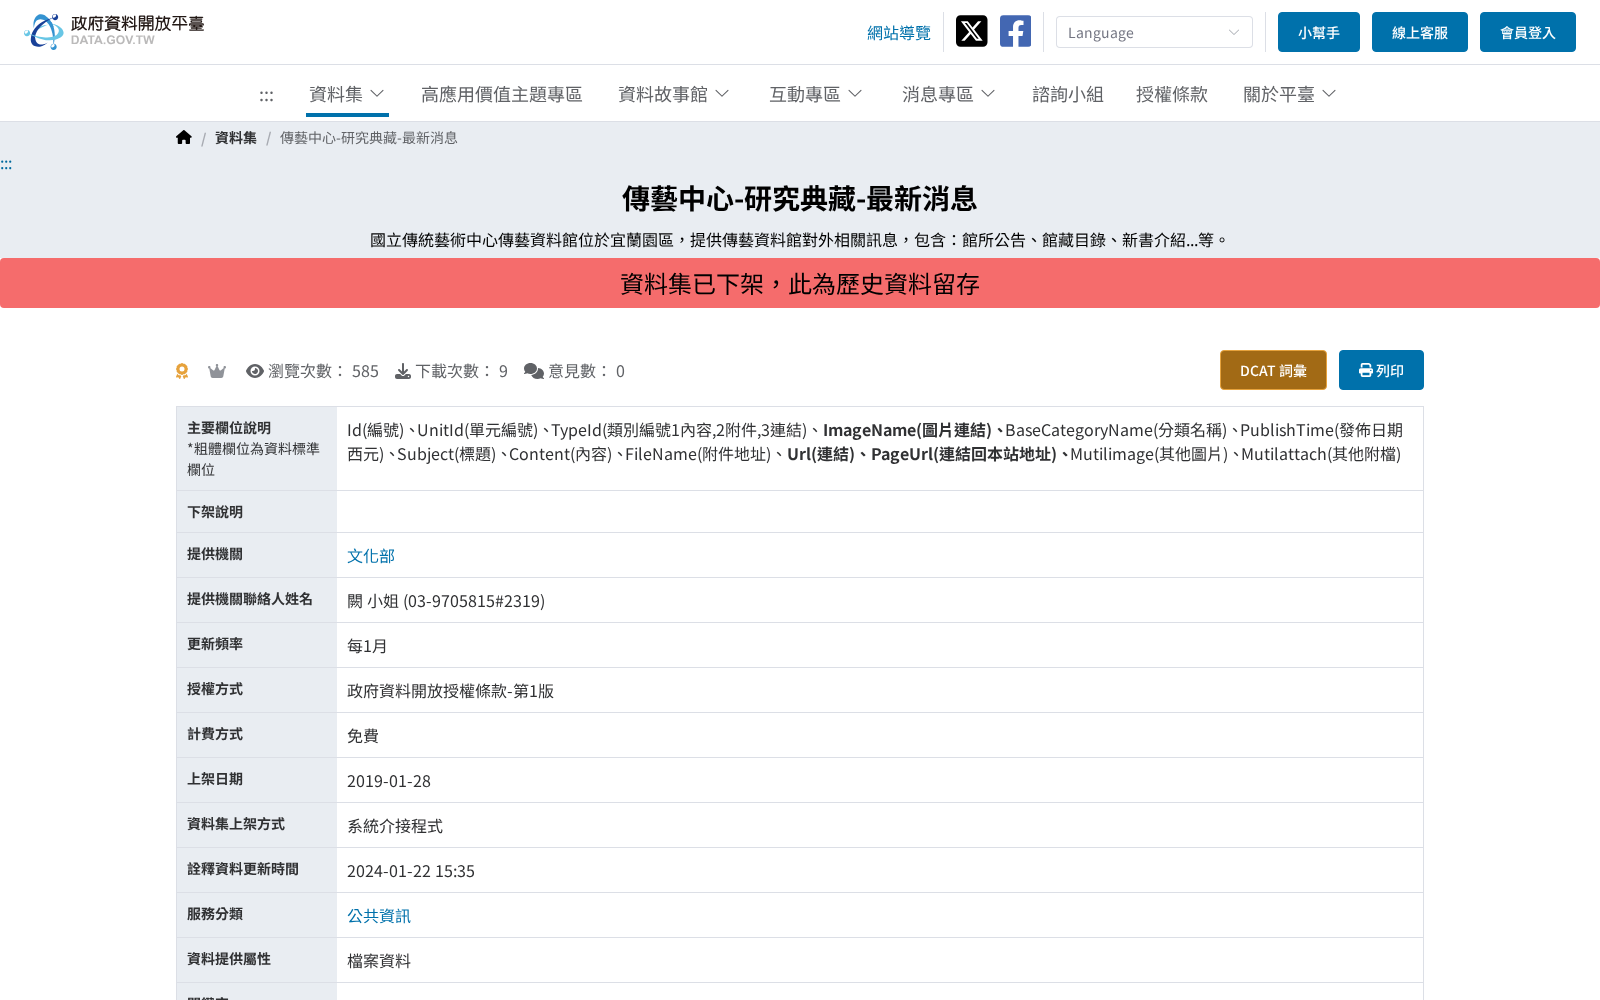Click the 會員登入 login button

[1528, 32]
